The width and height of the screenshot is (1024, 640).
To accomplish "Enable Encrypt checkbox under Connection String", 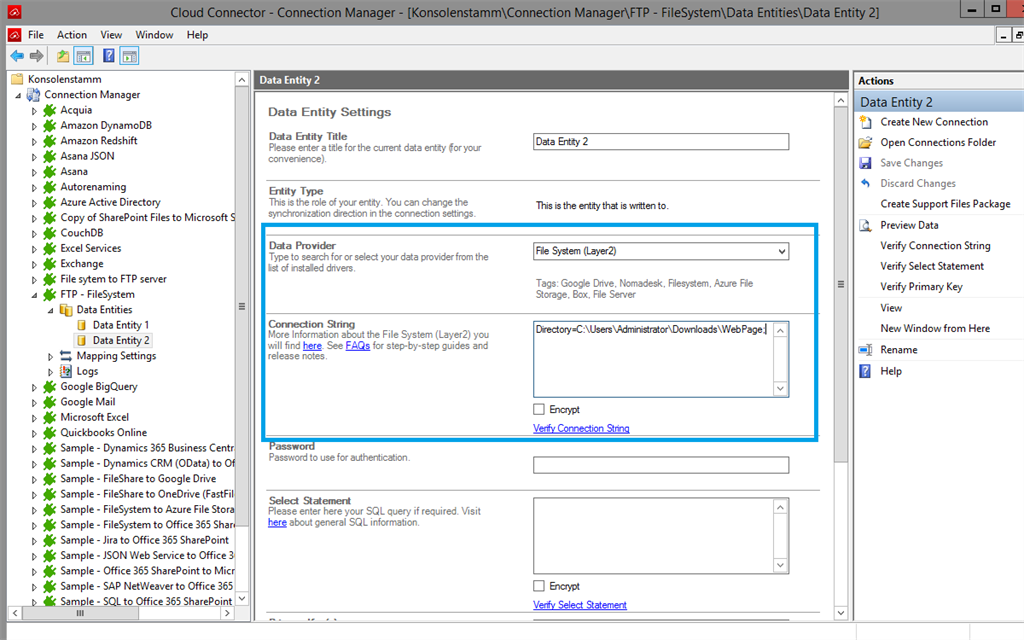I will tap(539, 409).
